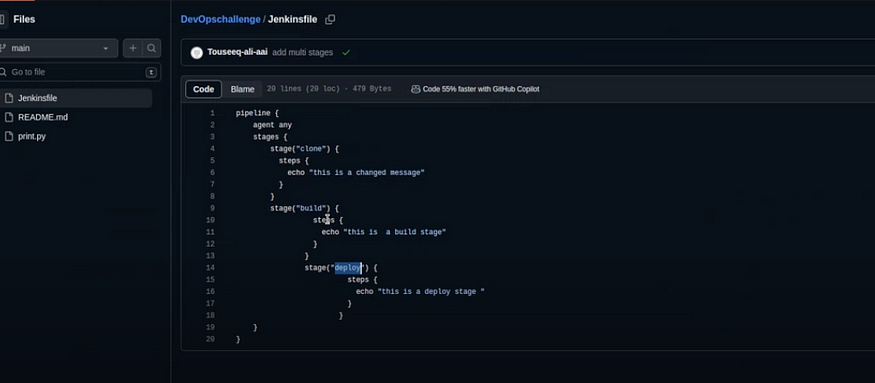Open the add multi stages commit message
This screenshot has height=383, width=875.
[x=302, y=52]
